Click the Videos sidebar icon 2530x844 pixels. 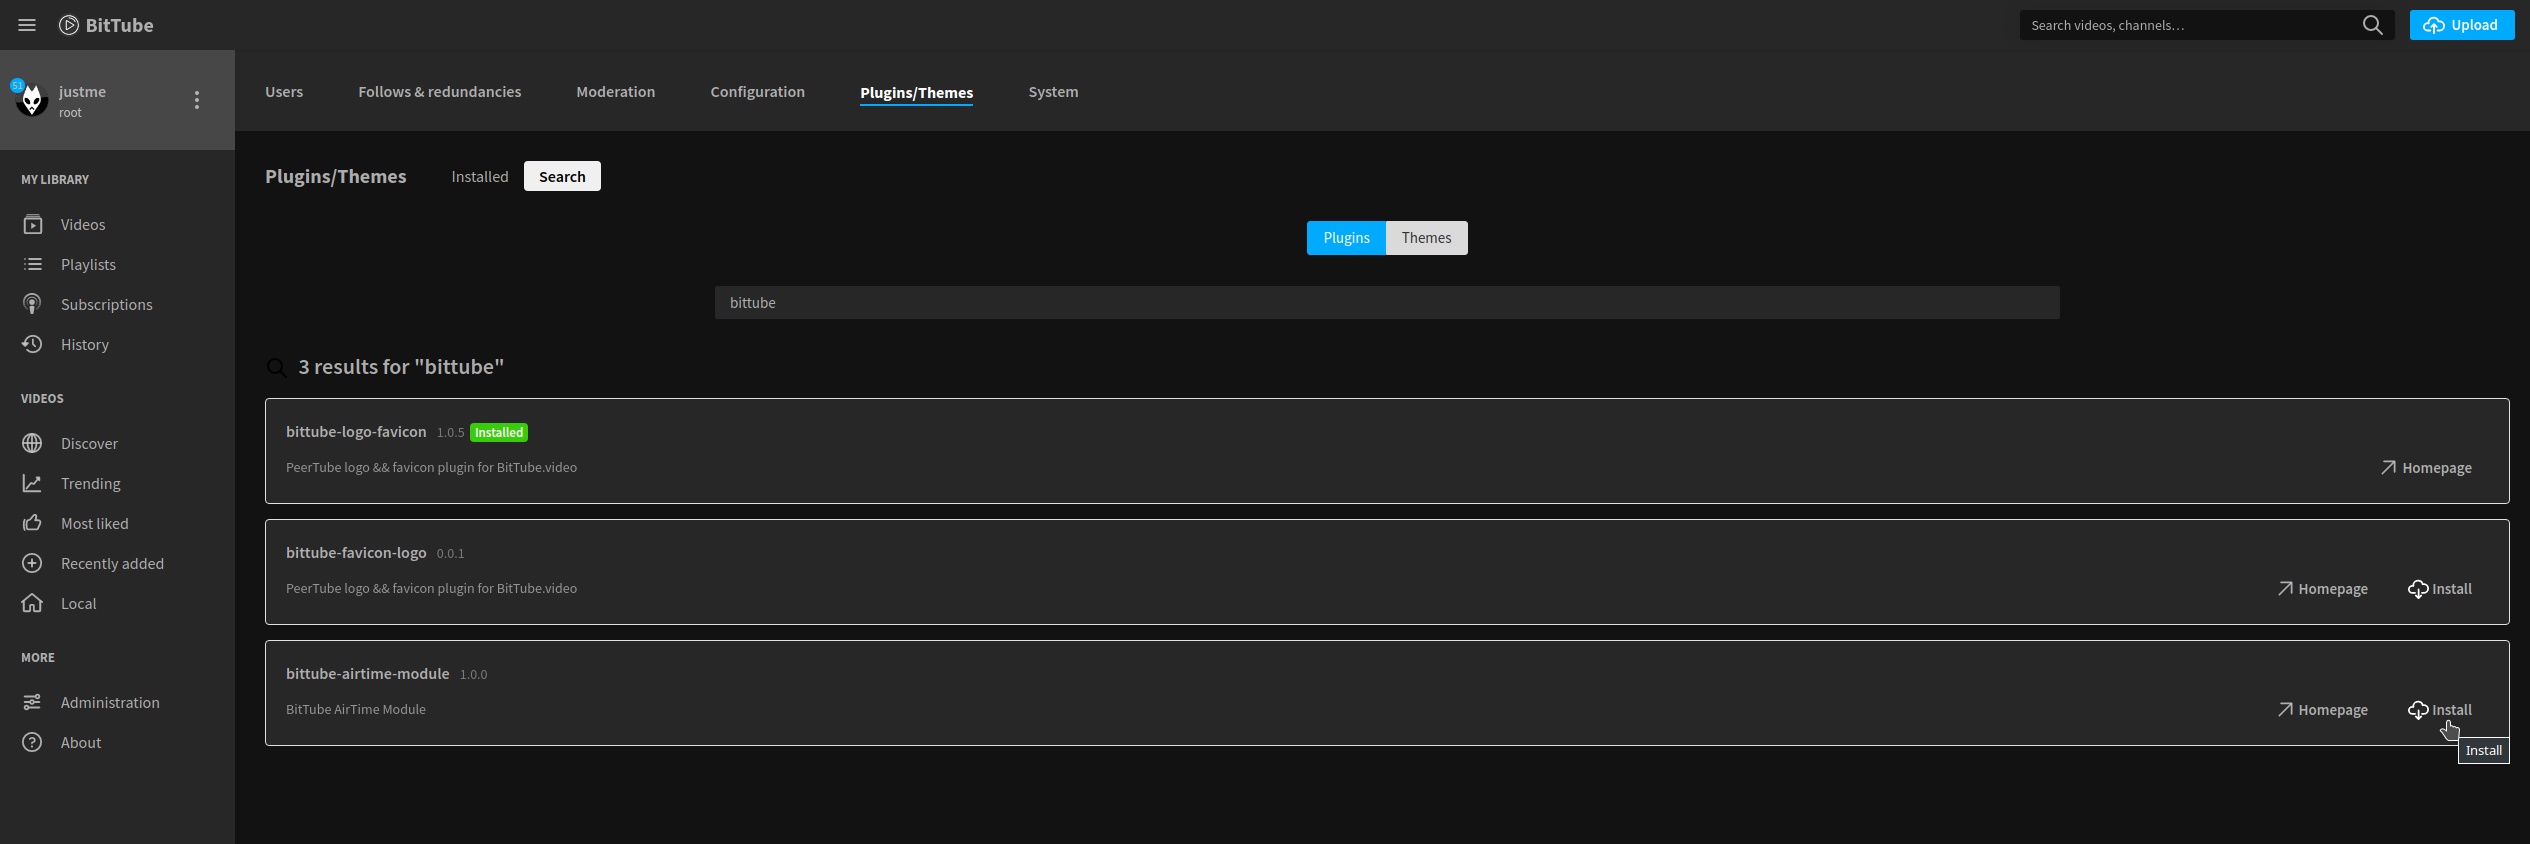pos(33,224)
